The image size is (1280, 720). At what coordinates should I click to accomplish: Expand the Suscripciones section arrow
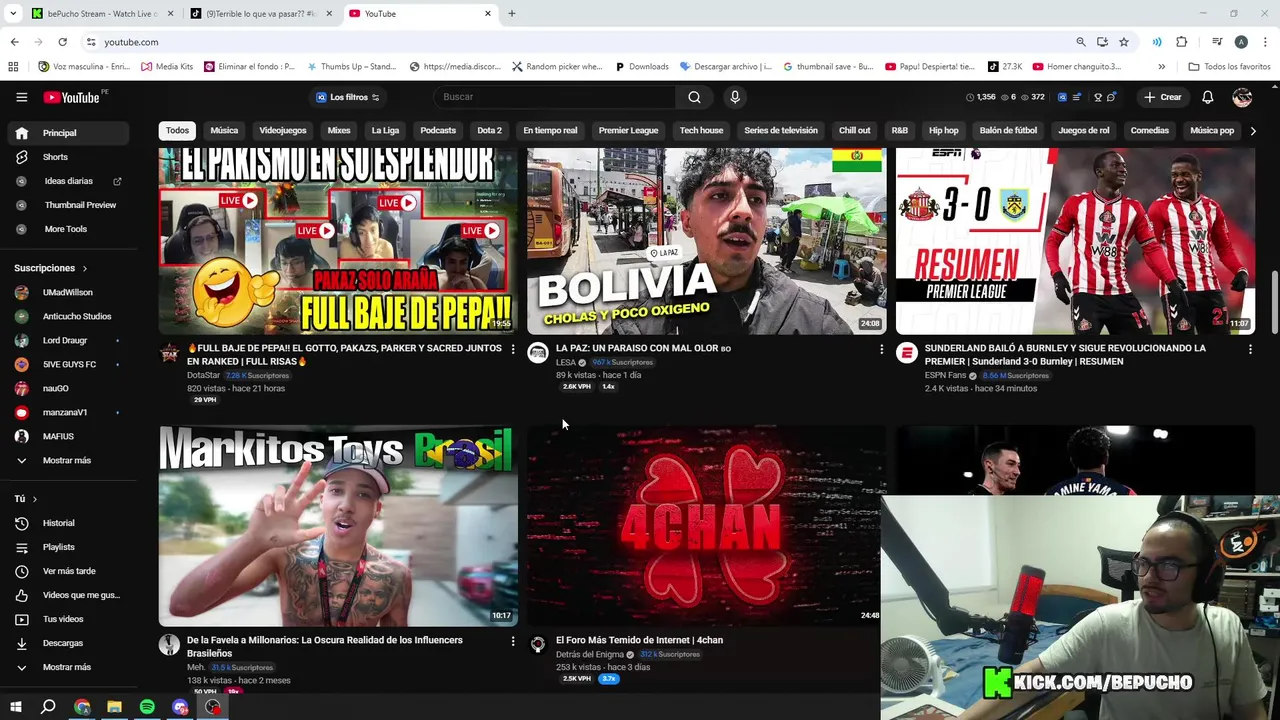tap(85, 268)
